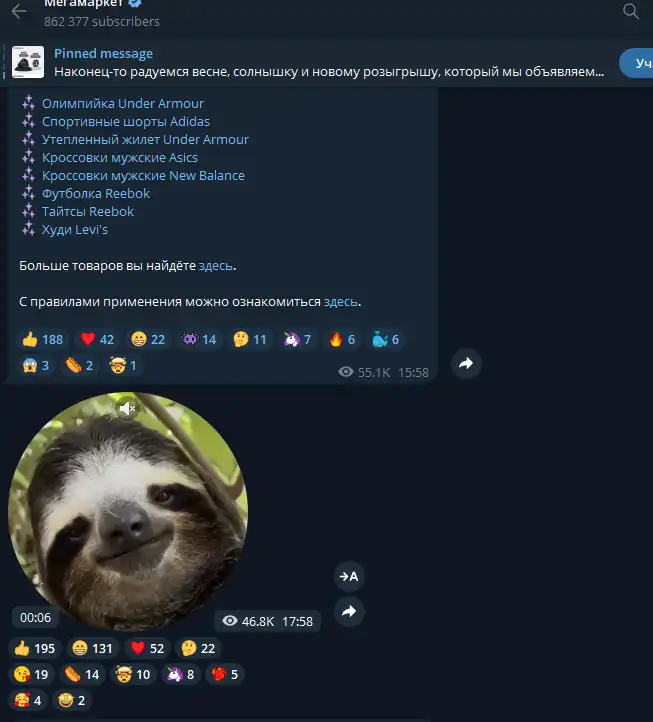Image resolution: width=653 pixels, height=722 pixels.
Task: Toggle red heart reaction with 52
Action: pos(147,648)
